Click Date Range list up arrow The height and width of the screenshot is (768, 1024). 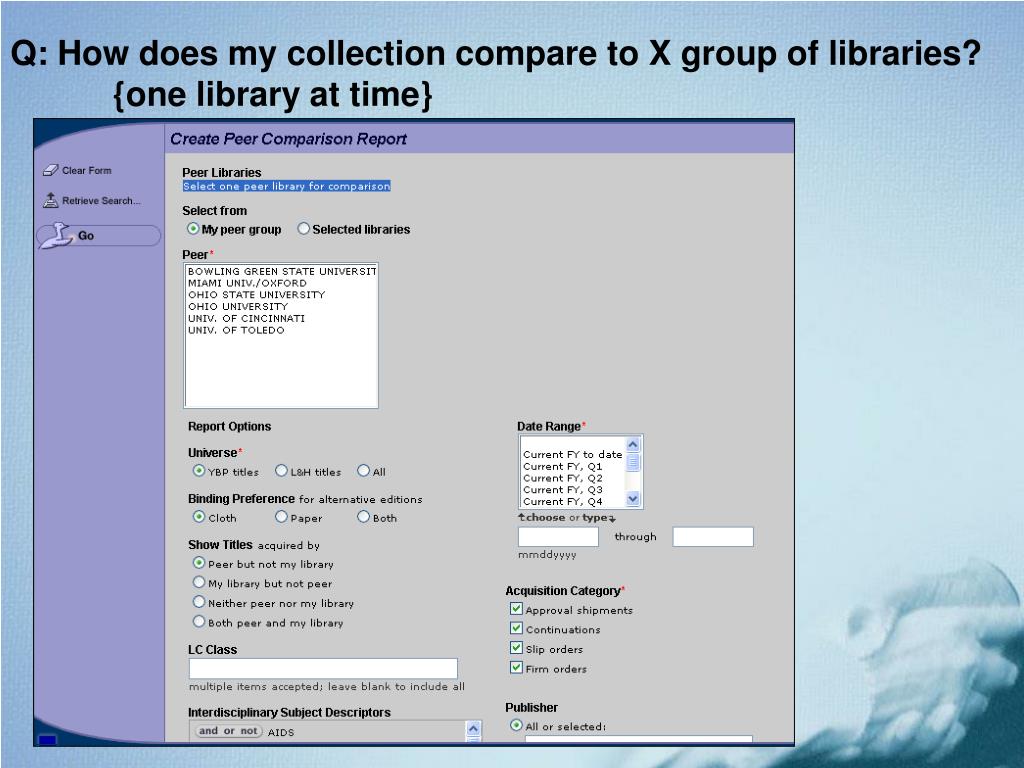point(633,445)
